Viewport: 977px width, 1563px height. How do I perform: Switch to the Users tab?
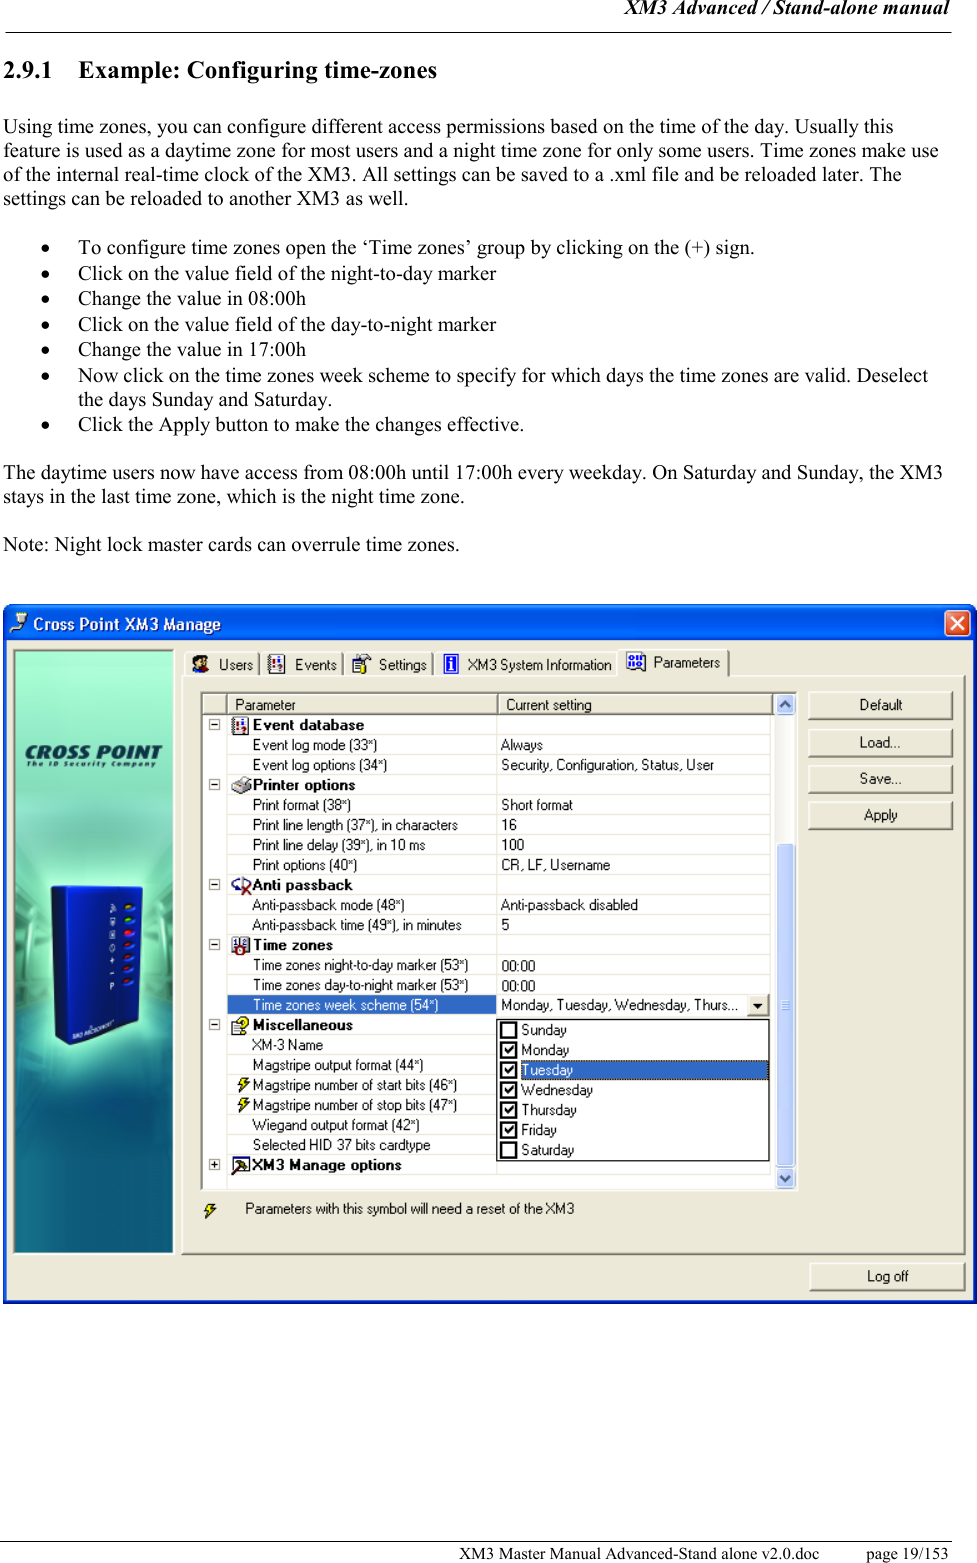click(x=224, y=664)
